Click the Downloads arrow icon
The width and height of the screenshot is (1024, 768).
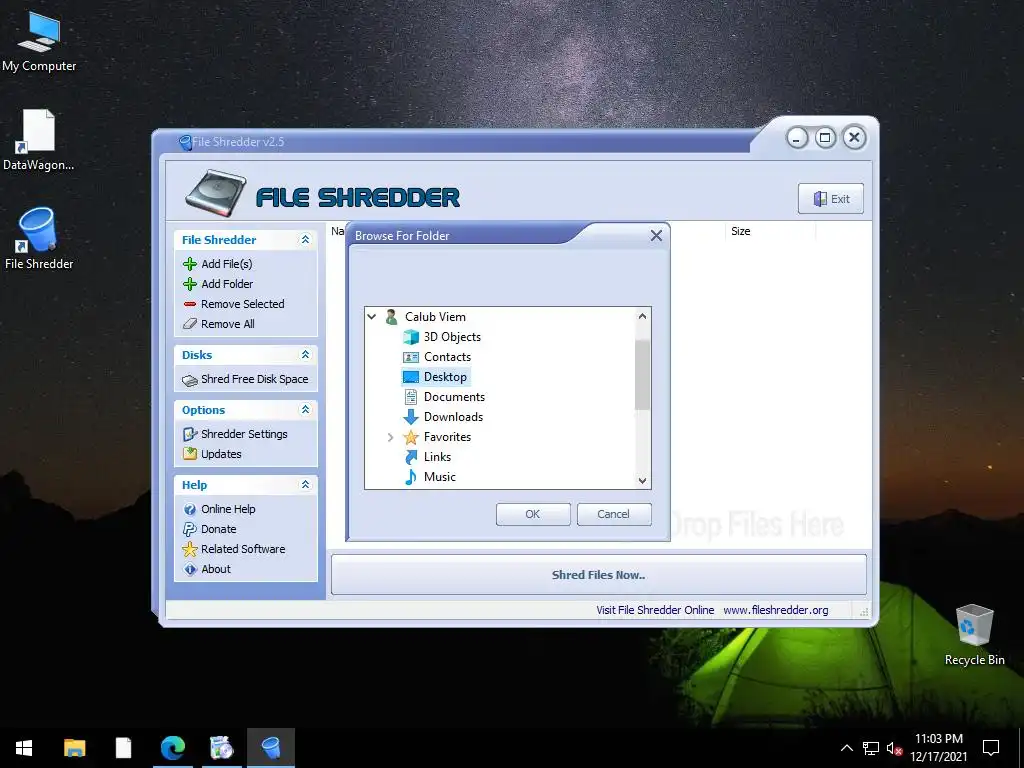[411, 417]
